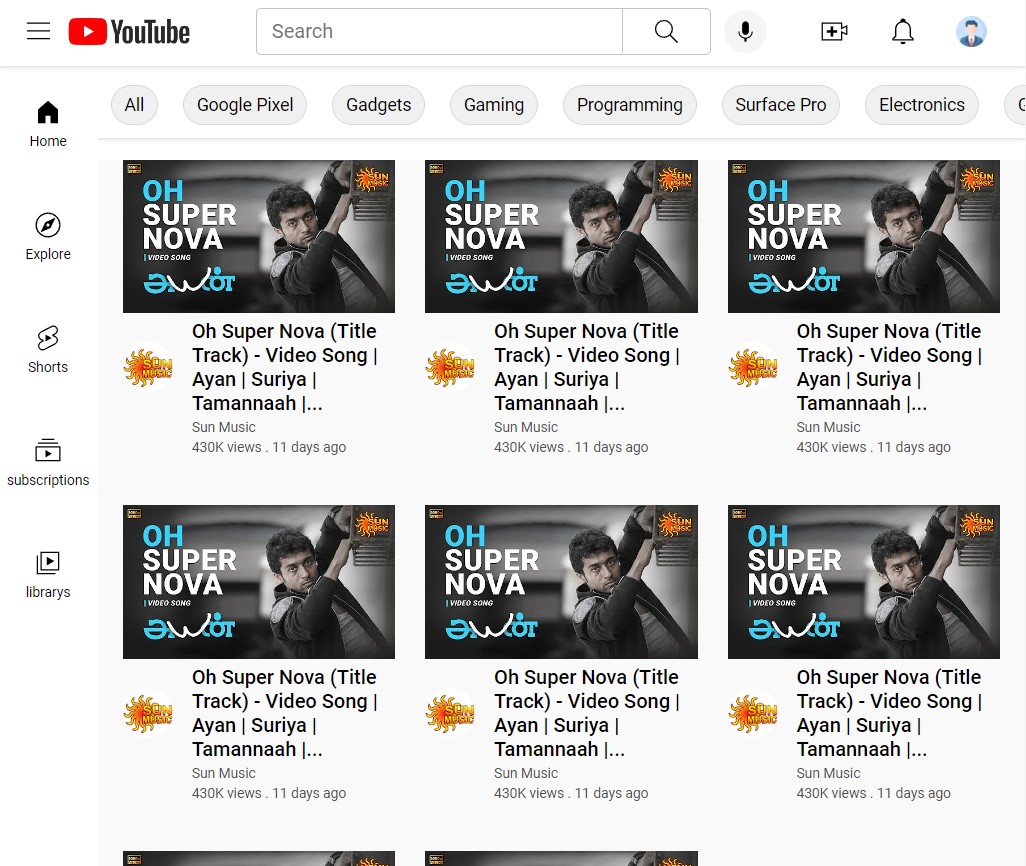
Task: Open the hamburger navigation menu
Action: click(38, 30)
